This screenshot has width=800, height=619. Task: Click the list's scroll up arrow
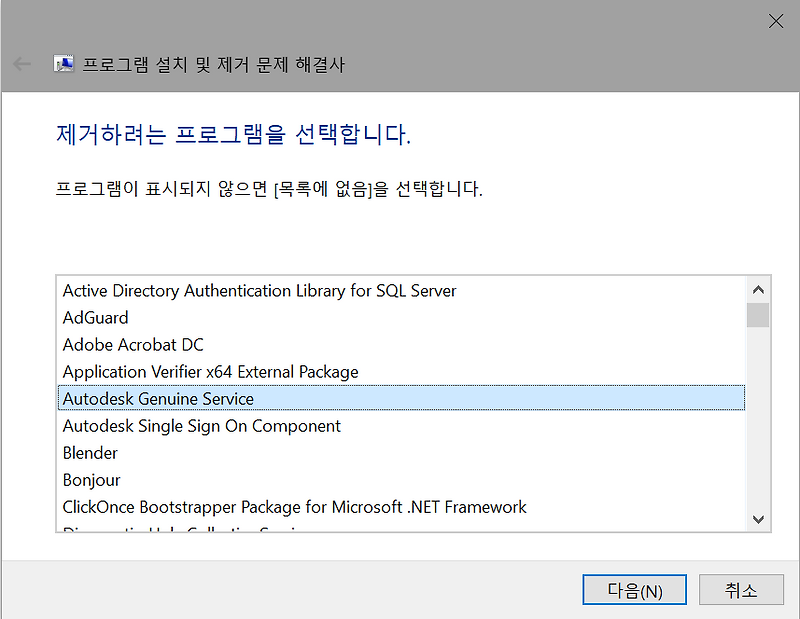[x=758, y=290]
